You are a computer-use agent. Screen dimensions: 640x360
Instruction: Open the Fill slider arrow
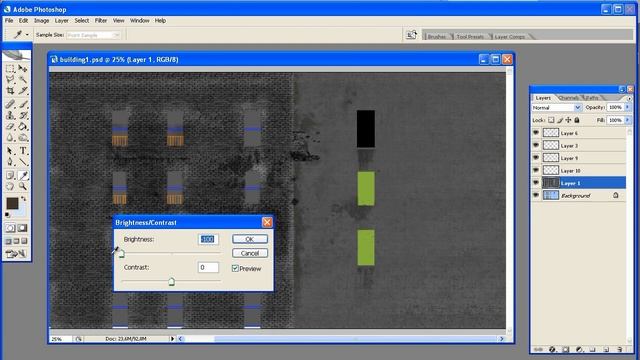point(627,120)
